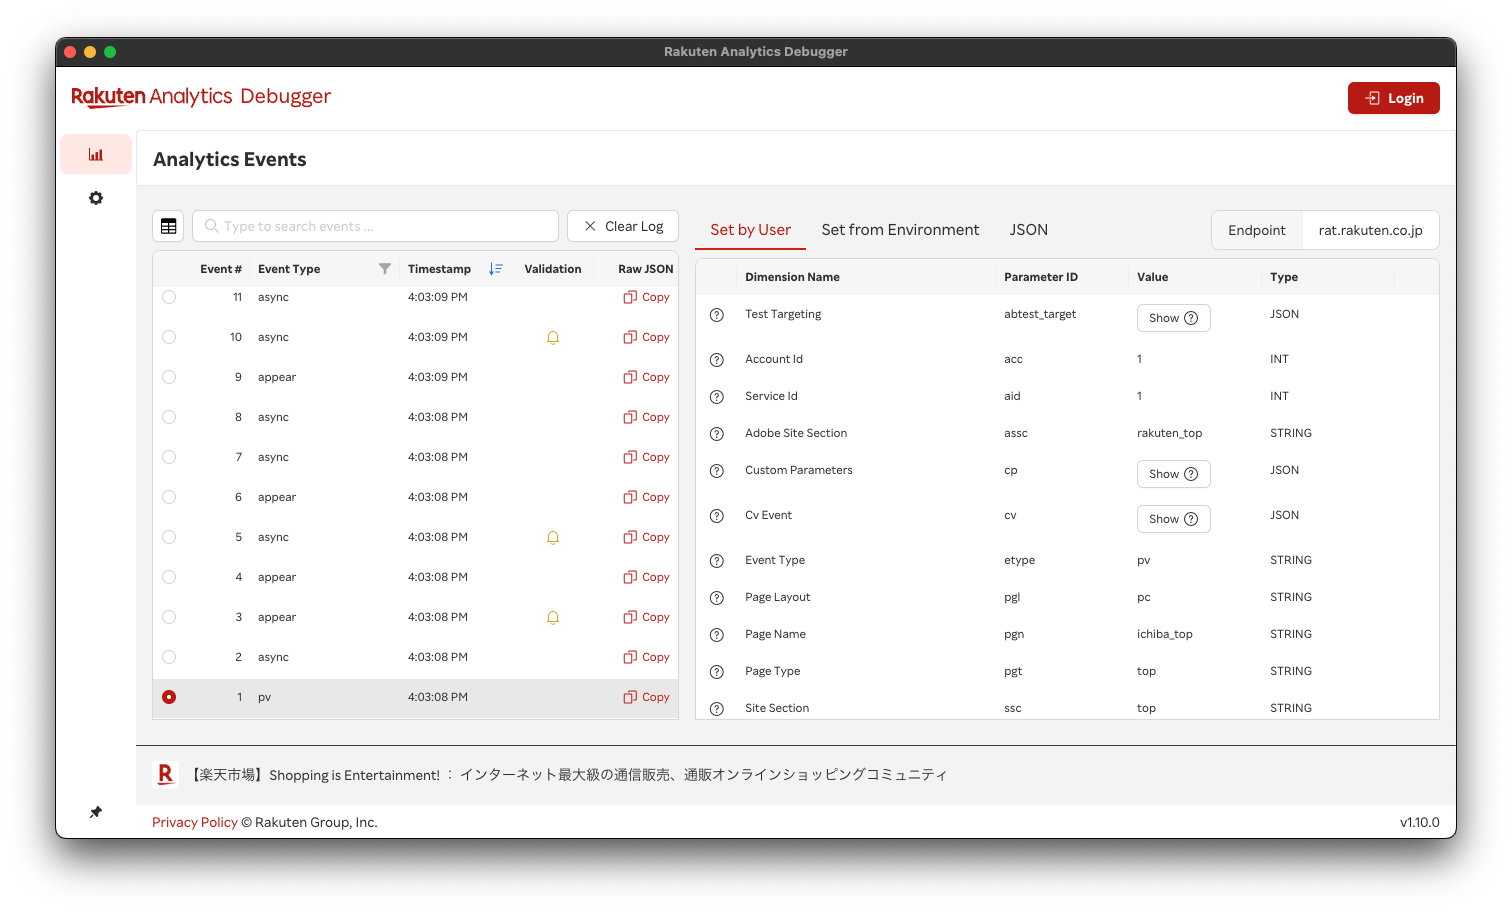Copy raw JSON of event 7

tap(646, 457)
